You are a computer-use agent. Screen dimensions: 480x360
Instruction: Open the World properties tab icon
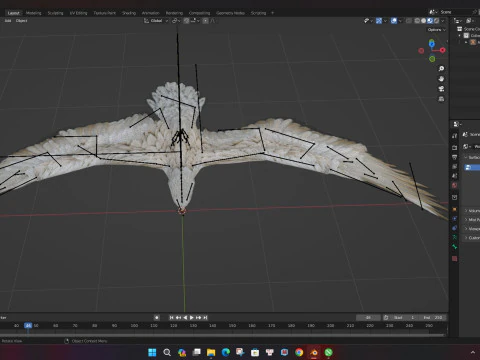(454, 185)
